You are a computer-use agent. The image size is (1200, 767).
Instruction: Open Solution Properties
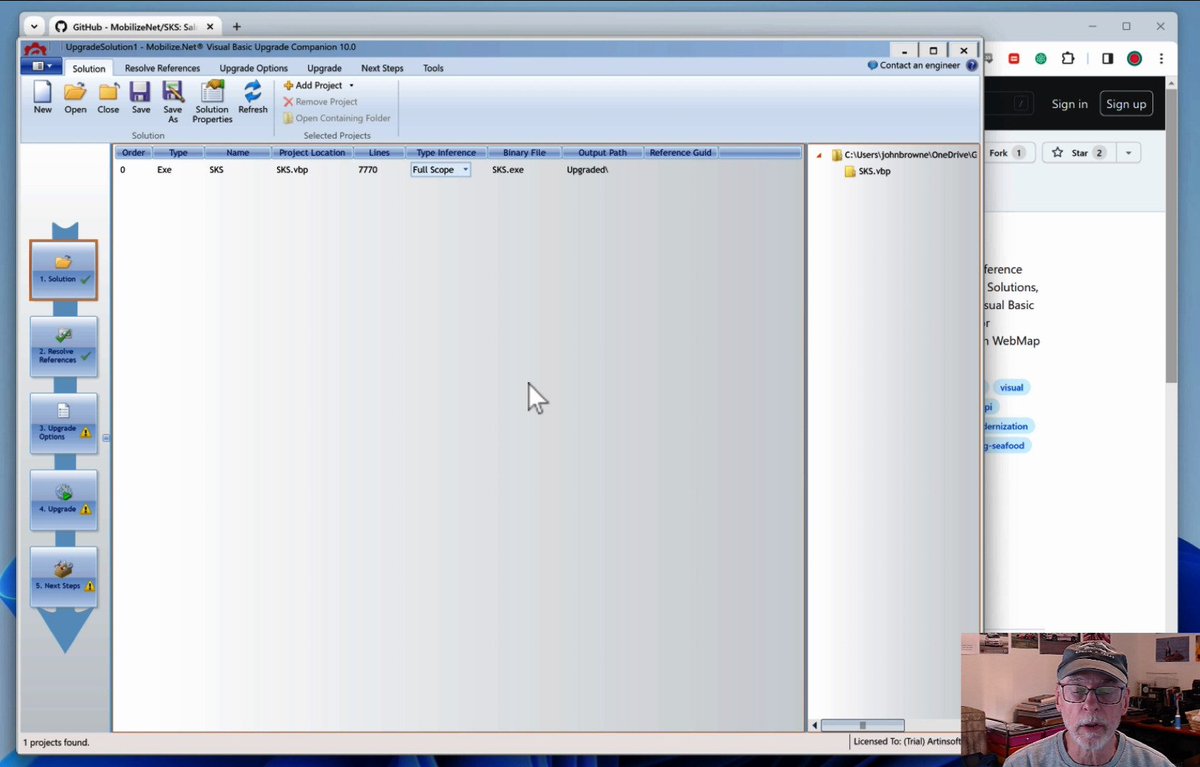(212, 102)
